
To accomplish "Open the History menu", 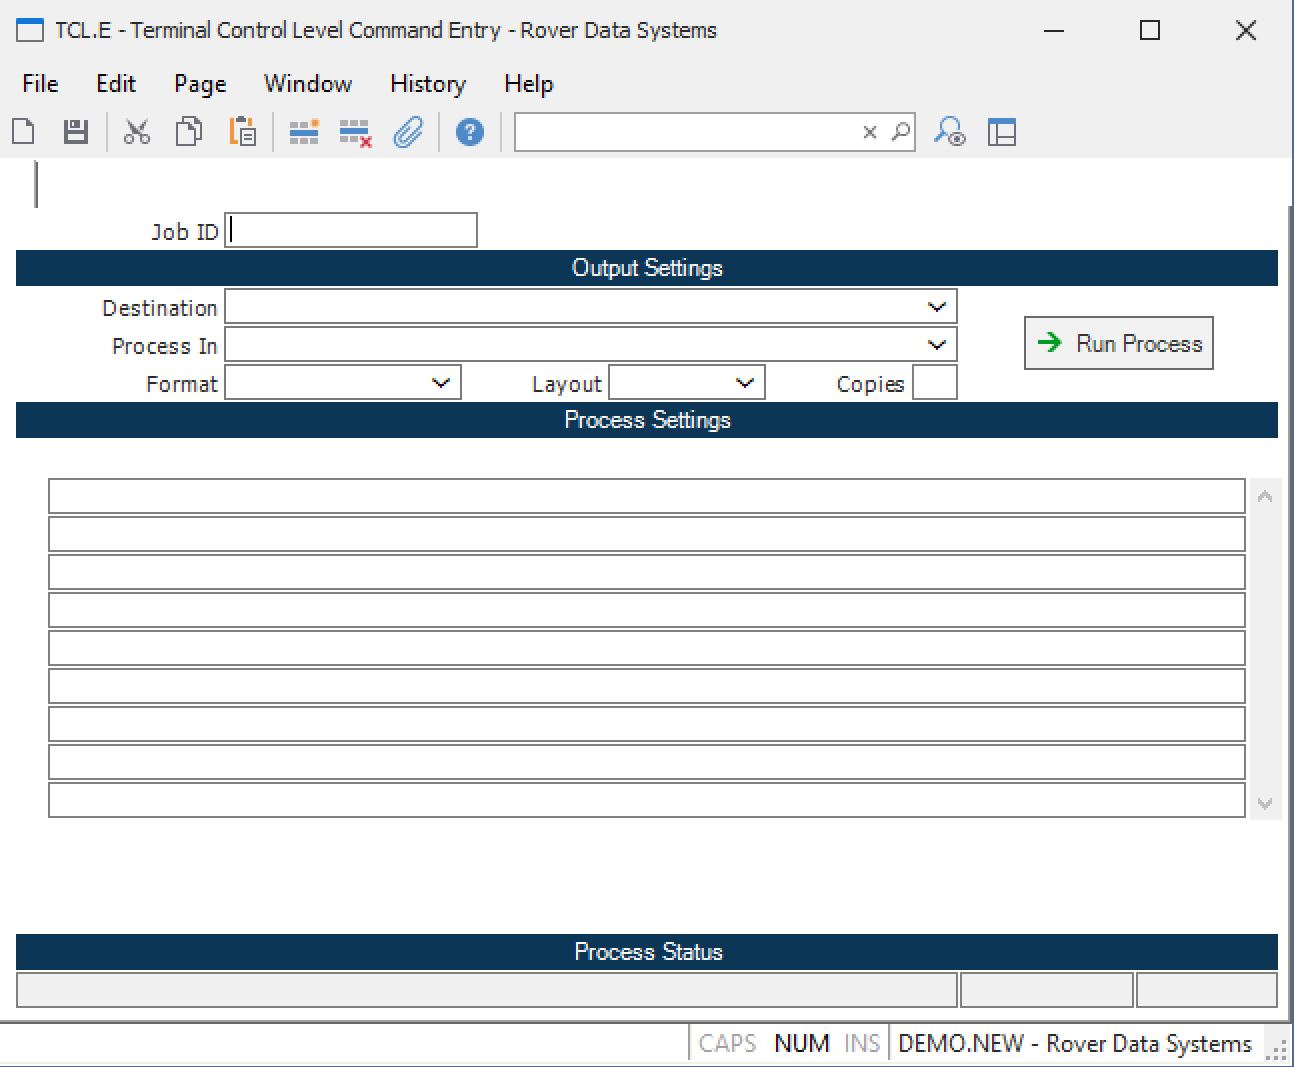I will pos(427,84).
